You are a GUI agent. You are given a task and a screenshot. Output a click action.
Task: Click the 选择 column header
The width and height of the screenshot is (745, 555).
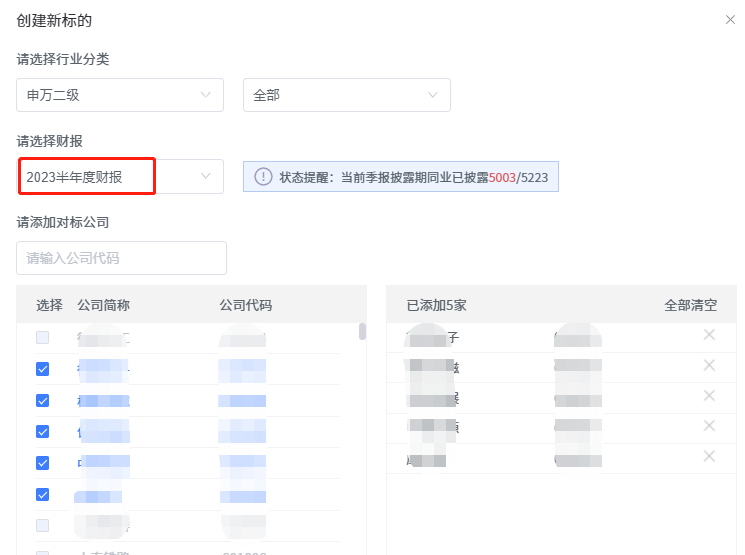(49, 305)
